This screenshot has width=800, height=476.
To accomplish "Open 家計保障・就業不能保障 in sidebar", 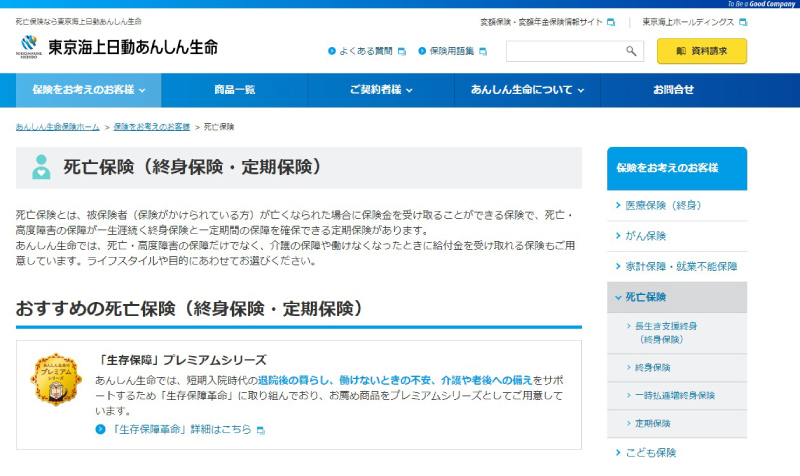I will pyautogui.click(x=677, y=266).
